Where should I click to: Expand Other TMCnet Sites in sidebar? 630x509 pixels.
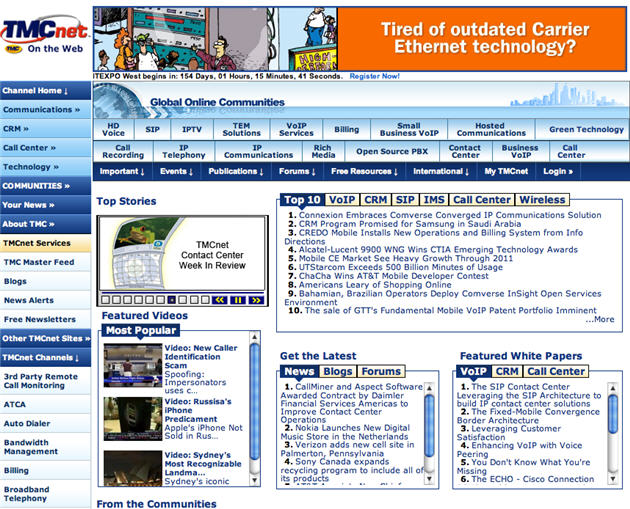tap(45, 338)
